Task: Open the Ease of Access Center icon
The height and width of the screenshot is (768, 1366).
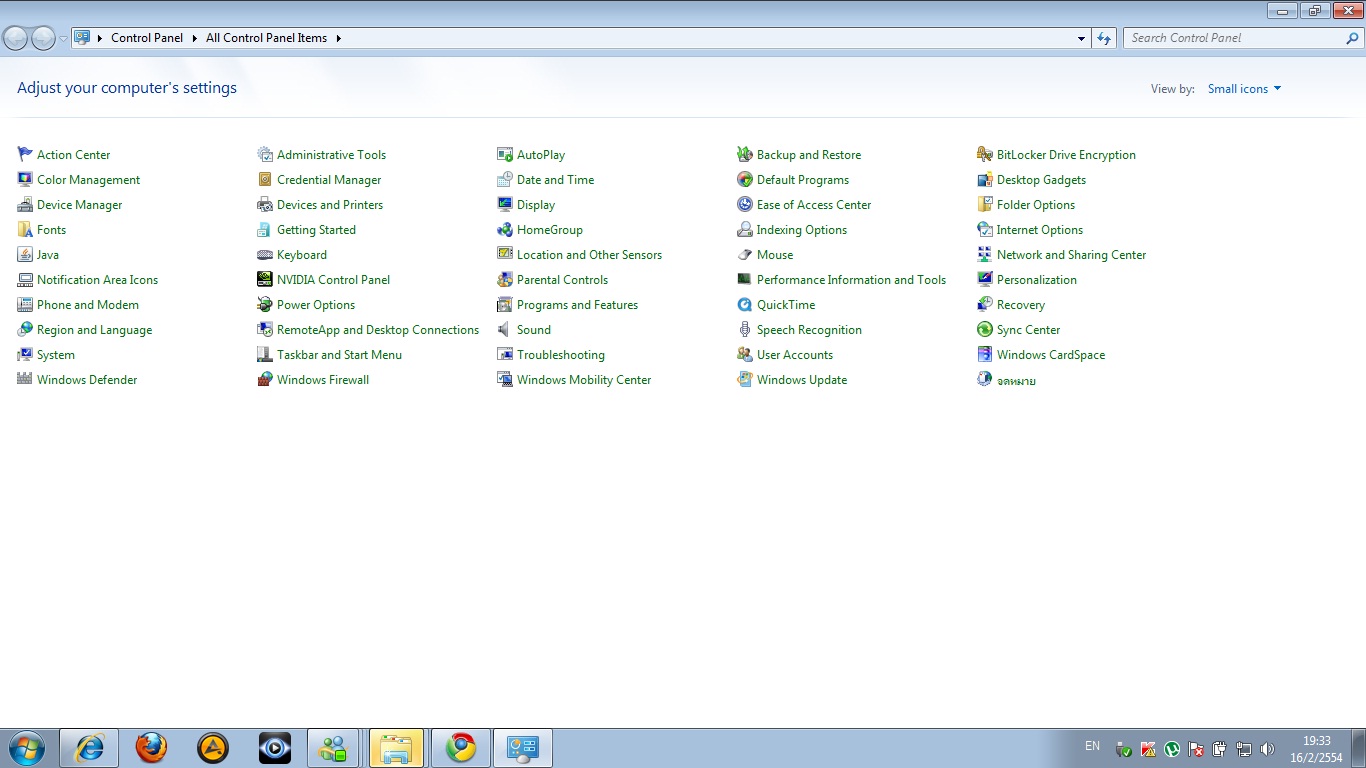Action: [x=745, y=204]
